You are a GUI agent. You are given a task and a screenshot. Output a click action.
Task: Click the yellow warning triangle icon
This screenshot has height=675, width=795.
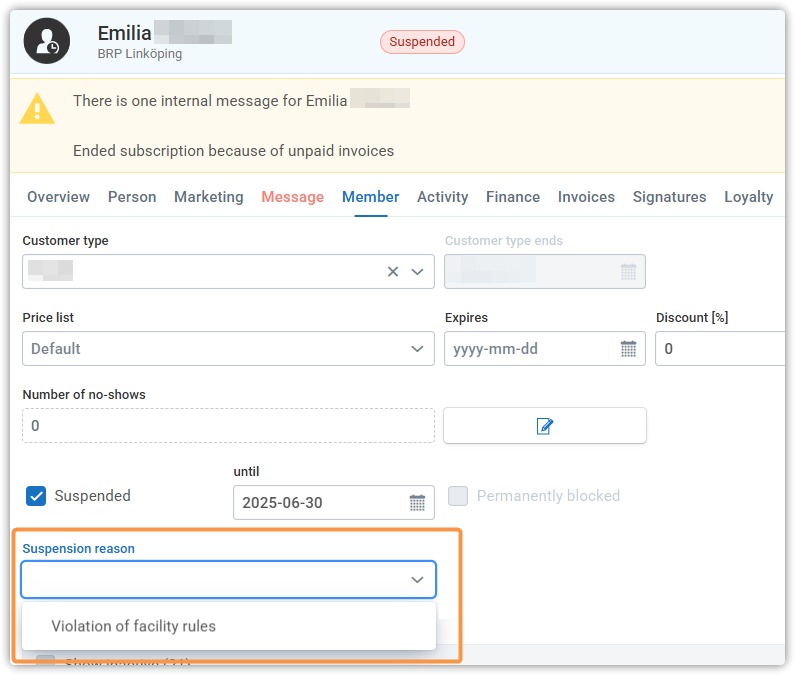pyautogui.click(x=37, y=108)
